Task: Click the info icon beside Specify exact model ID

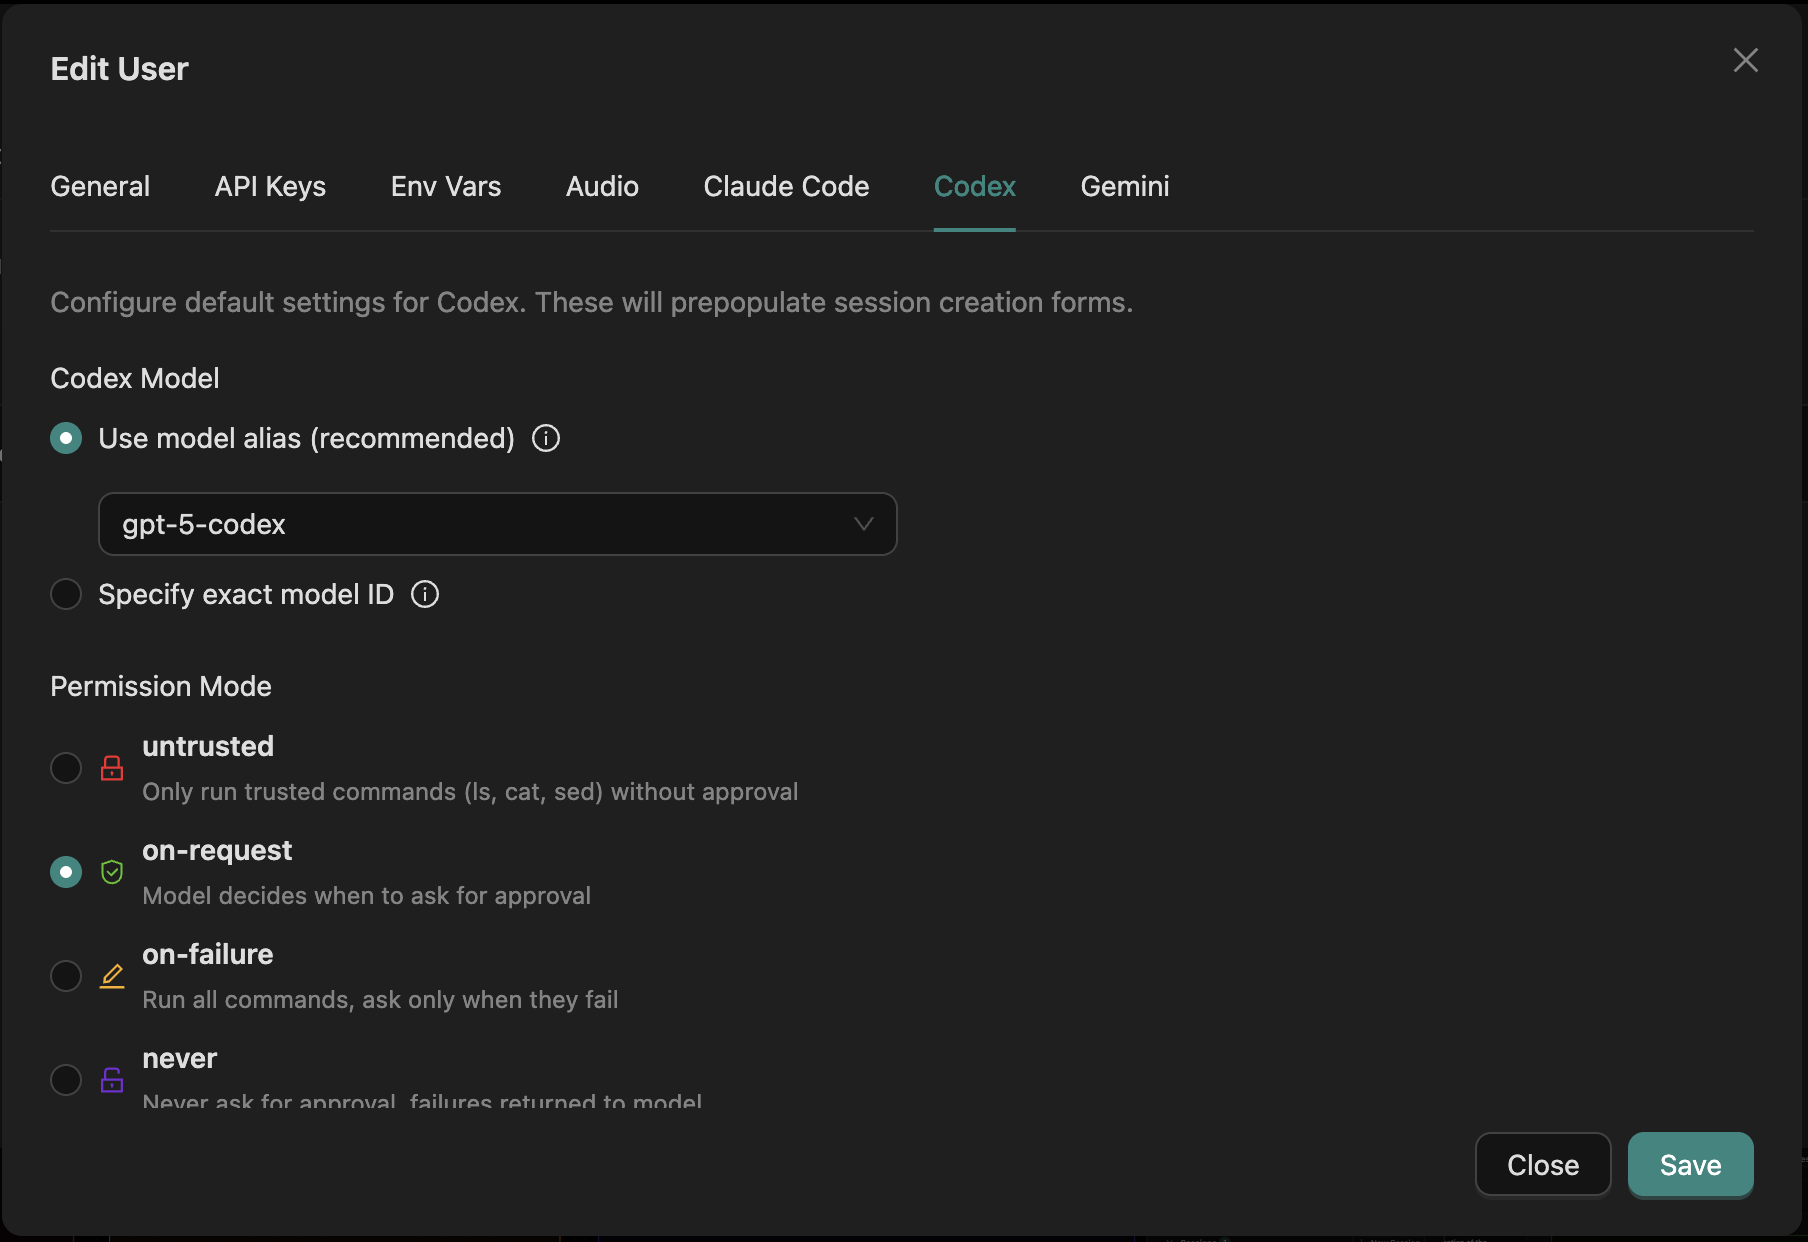Action: click(424, 594)
